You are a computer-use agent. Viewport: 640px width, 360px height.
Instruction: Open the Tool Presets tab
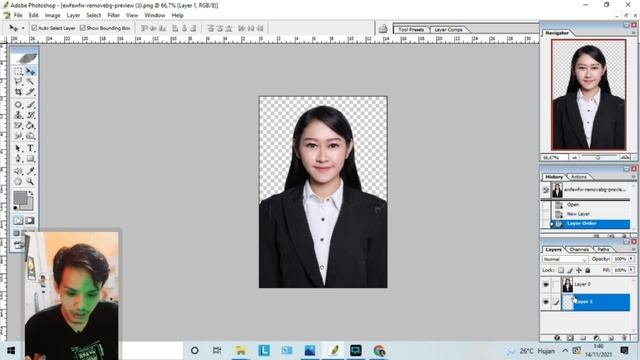tap(411, 29)
